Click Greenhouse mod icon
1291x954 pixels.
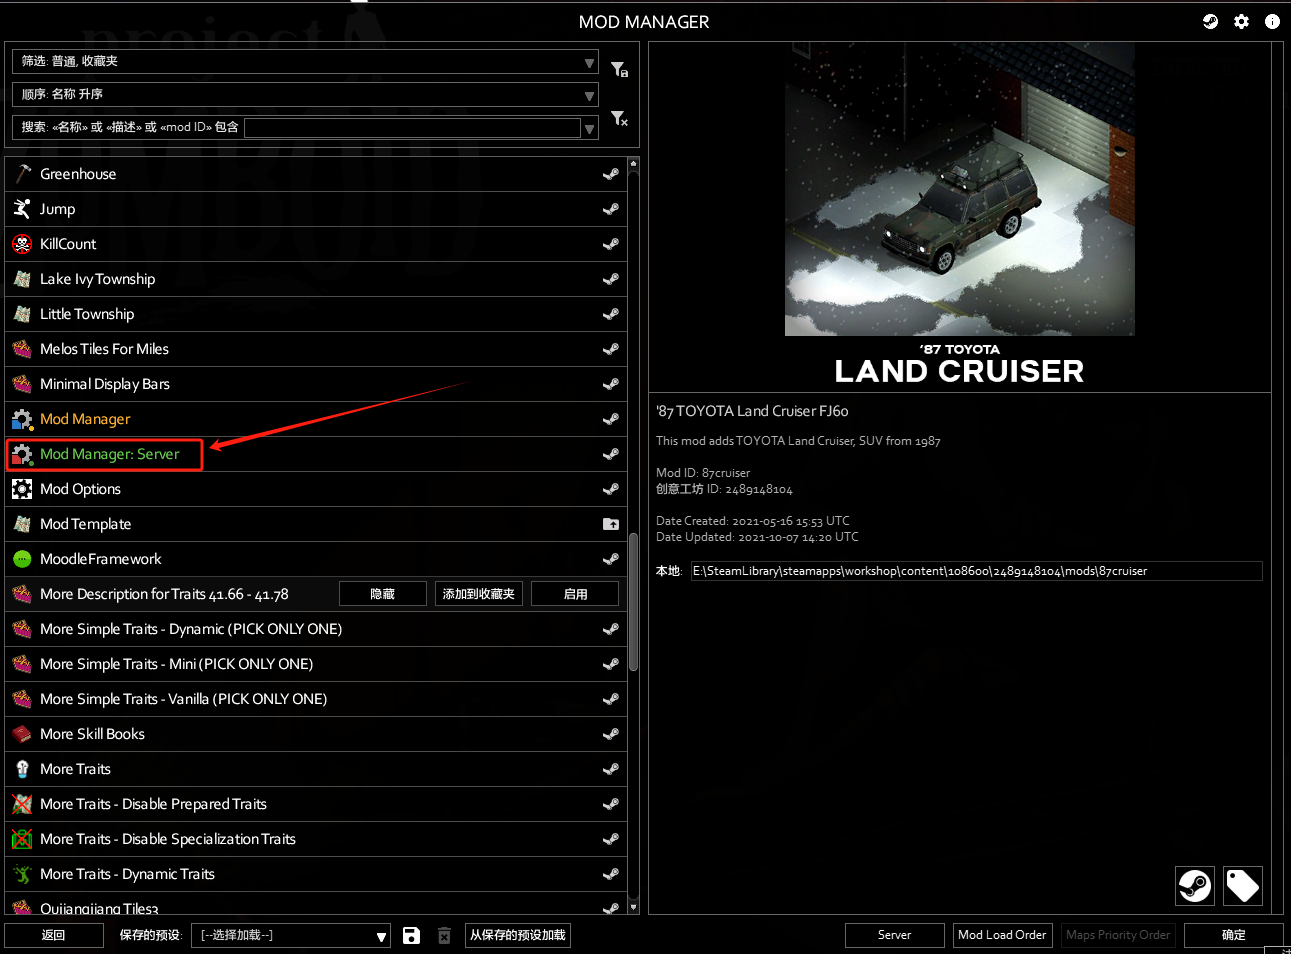tap(22, 174)
